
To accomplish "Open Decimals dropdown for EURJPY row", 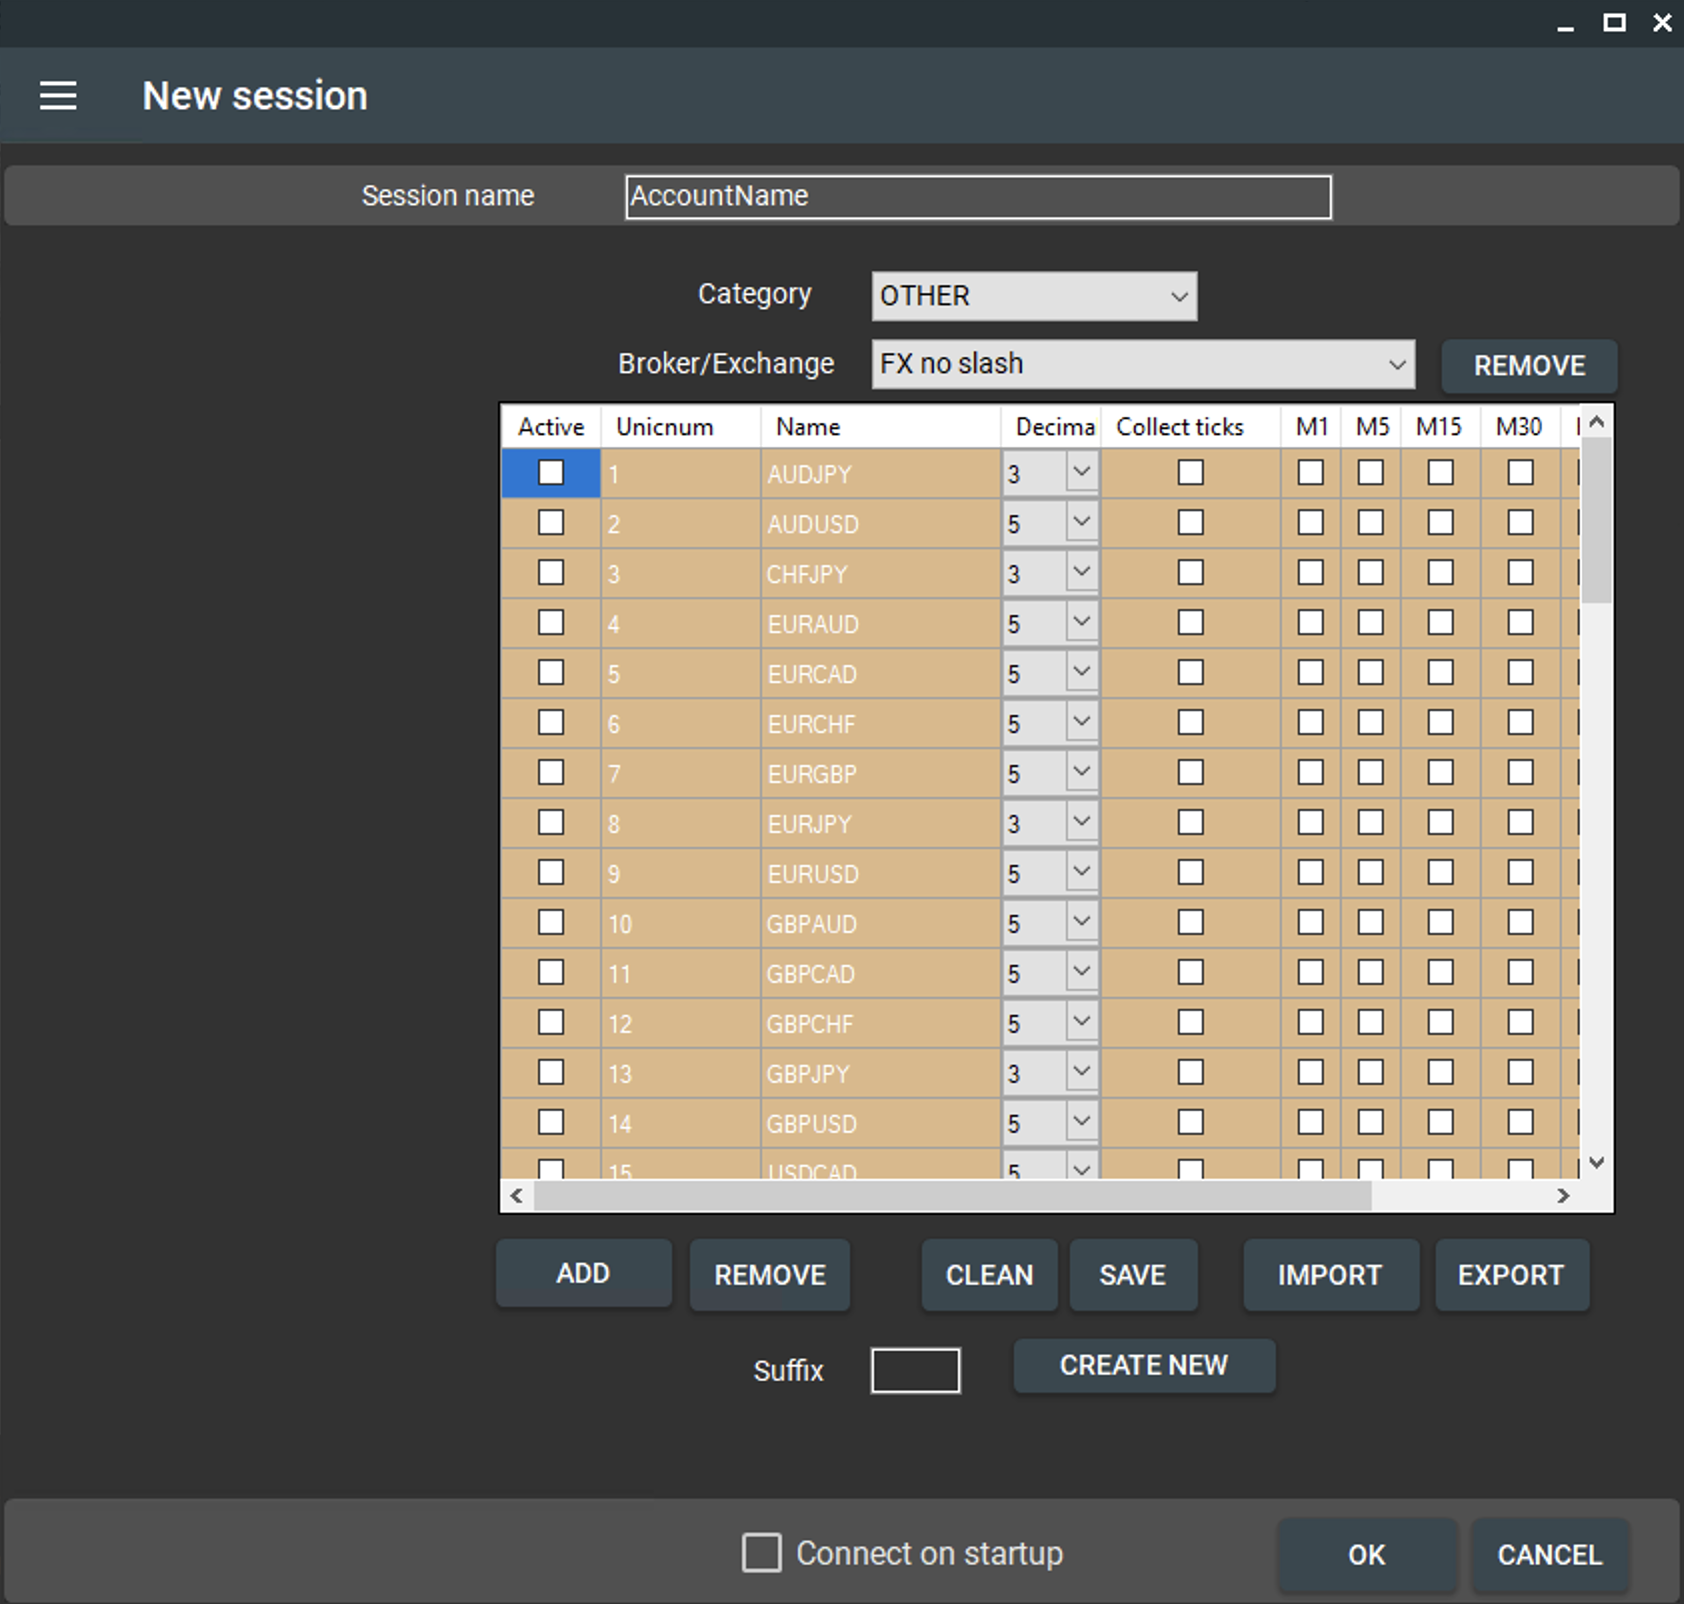I will 1081,822.
